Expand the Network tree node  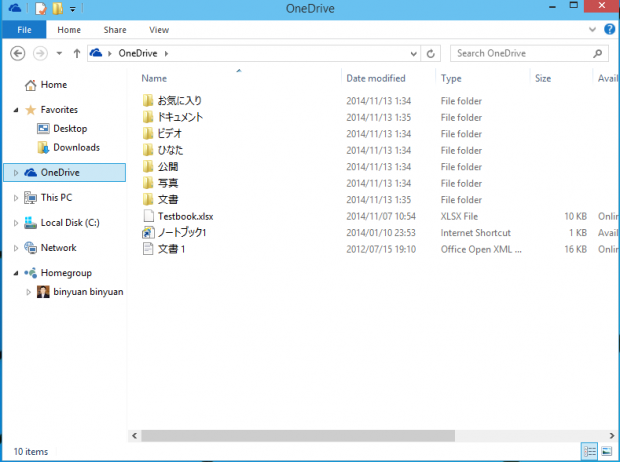(x=16, y=248)
